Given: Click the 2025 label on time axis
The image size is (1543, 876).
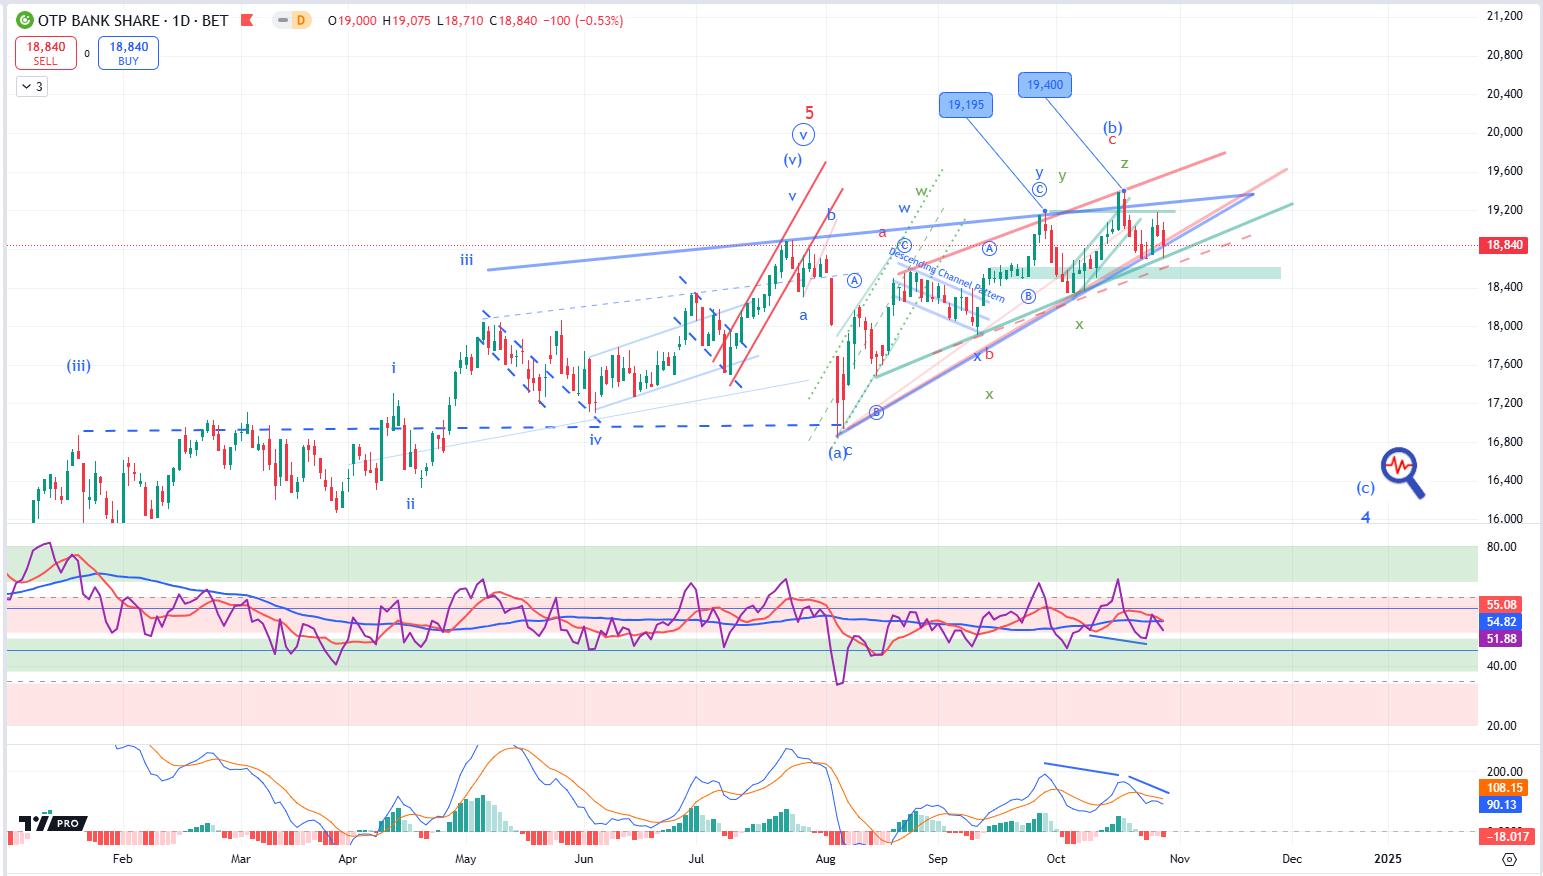Looking at the screenshot, I should (x=1387, y=859).
